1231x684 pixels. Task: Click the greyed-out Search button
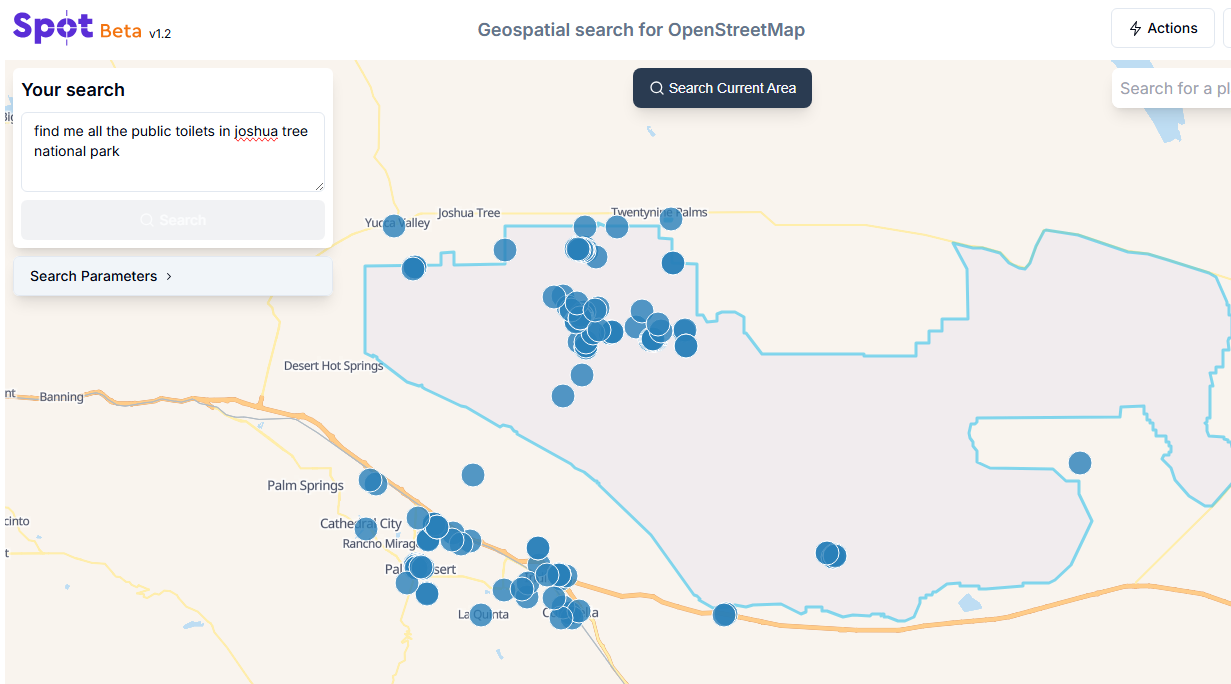[x=172, y=220]
